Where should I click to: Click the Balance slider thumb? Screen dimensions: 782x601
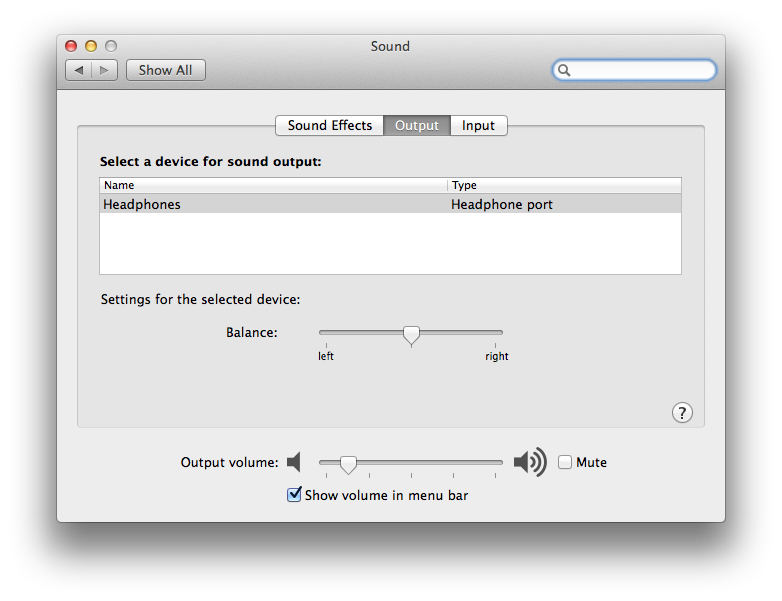pyautogui.click(x=411, y=335)
